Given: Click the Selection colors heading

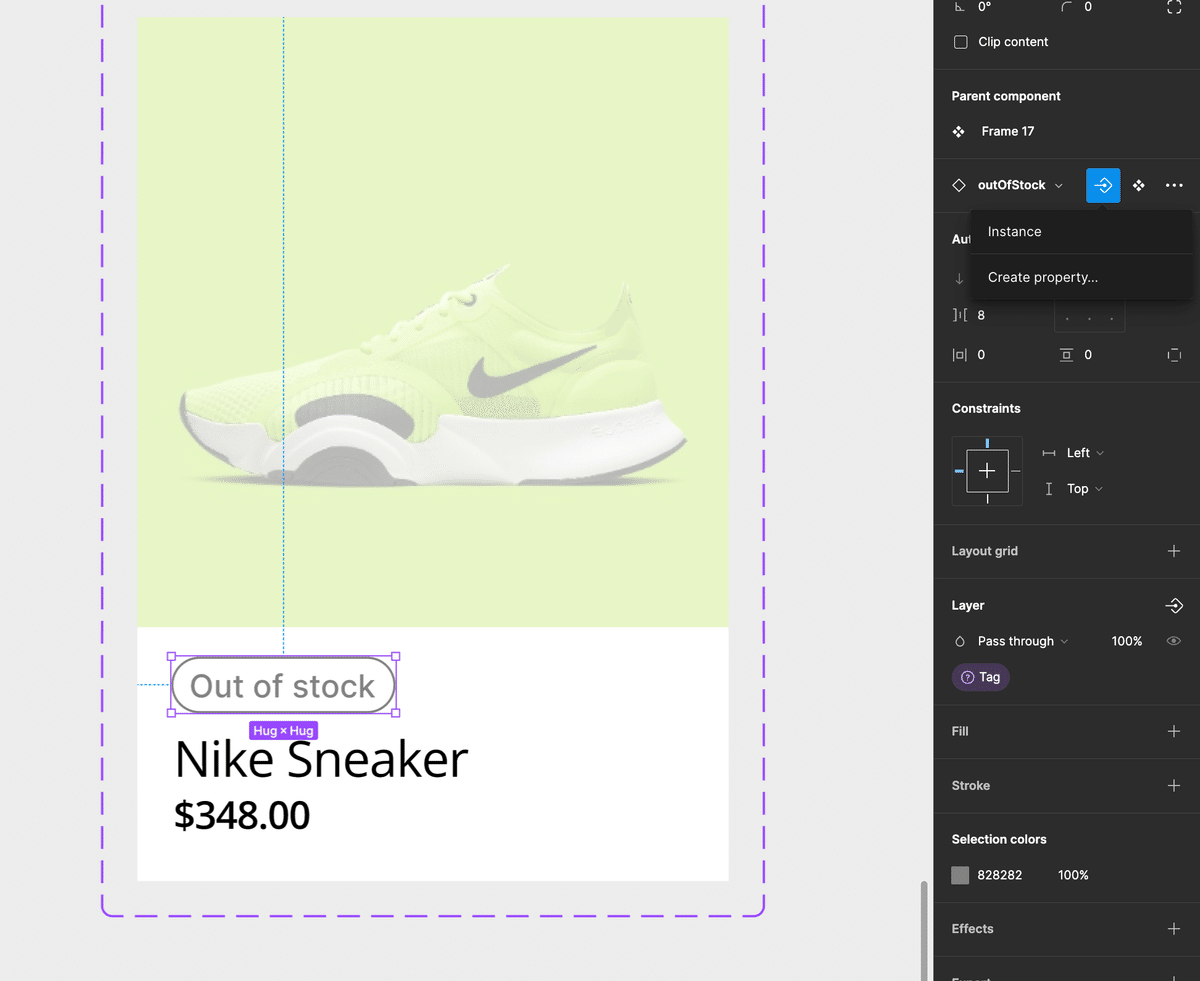Looking at the screenshot, I should (x=999, y=839).
